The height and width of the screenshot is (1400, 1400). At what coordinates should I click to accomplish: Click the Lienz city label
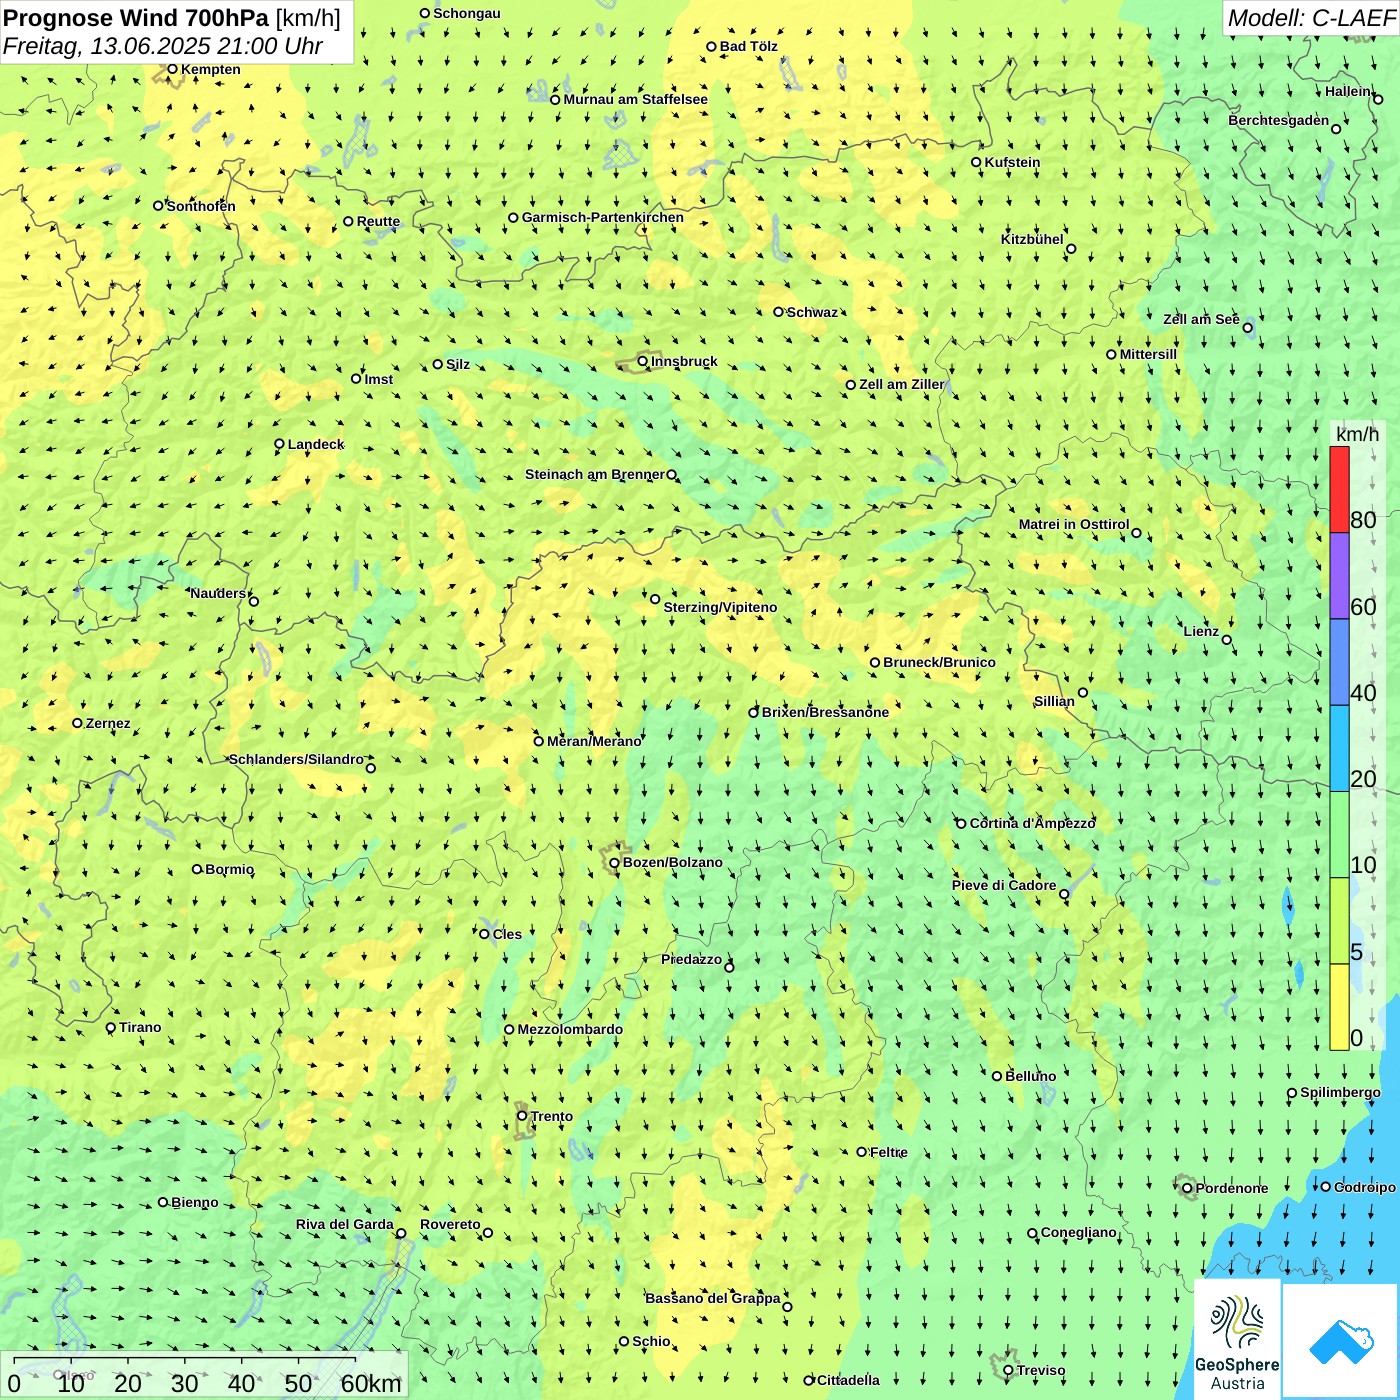click(1201, 631)
